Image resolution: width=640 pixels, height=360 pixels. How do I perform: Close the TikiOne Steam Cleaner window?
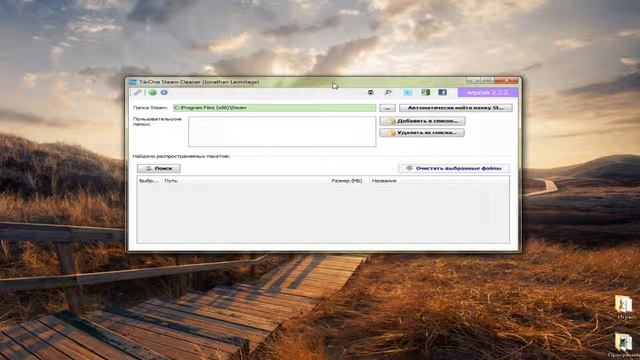click(x=508, y=81)
